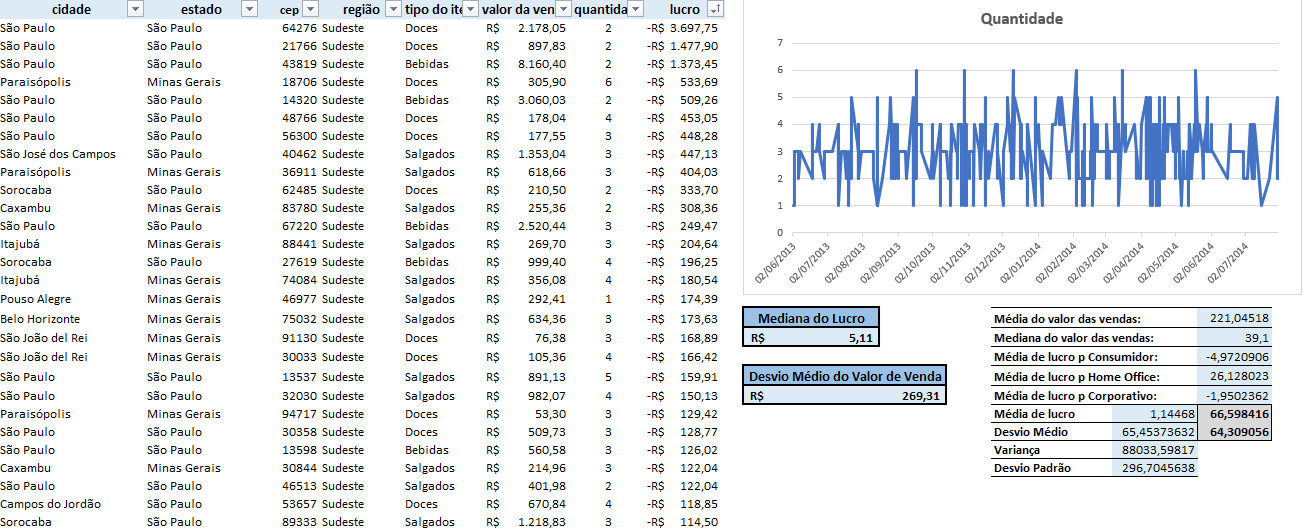This screenshot has height=531, width=1304.
Task: Select the value 269,31 cell
Action: coord(843,395)
